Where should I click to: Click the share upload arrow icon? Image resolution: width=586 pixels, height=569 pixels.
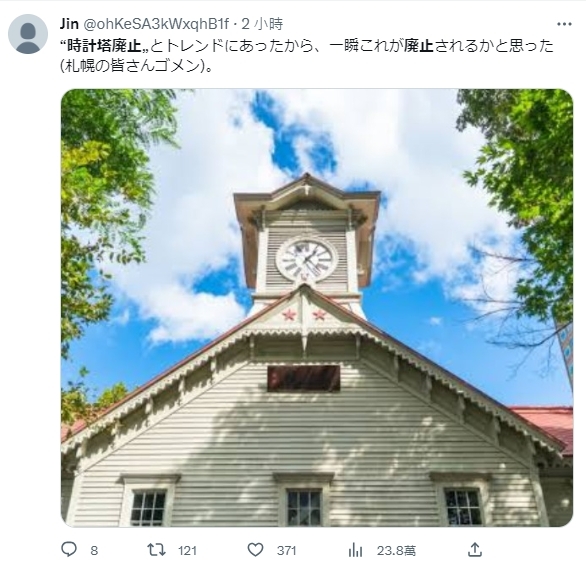(475, 550)
